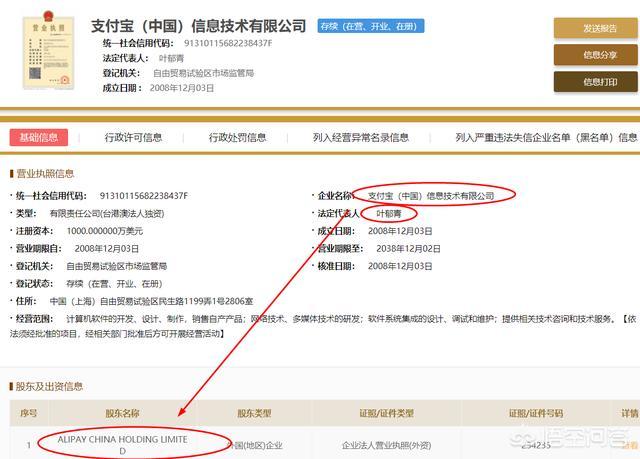Click the 发送报告 button
Image resolution: width=640 pixels, height=459 pixels.
pos(596,28)
